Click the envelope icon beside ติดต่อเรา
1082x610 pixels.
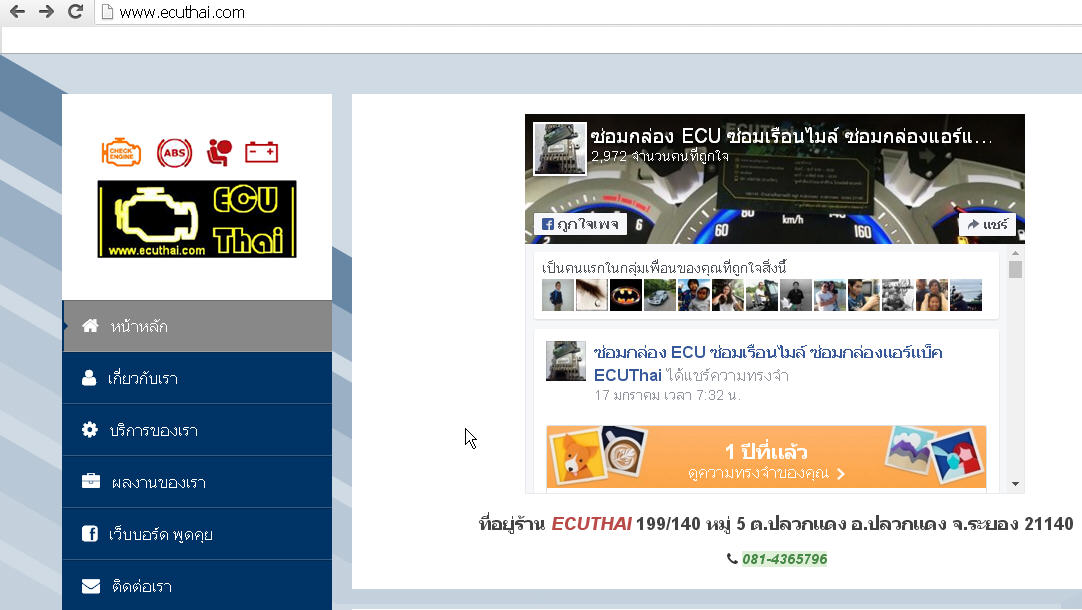(91, 586)
